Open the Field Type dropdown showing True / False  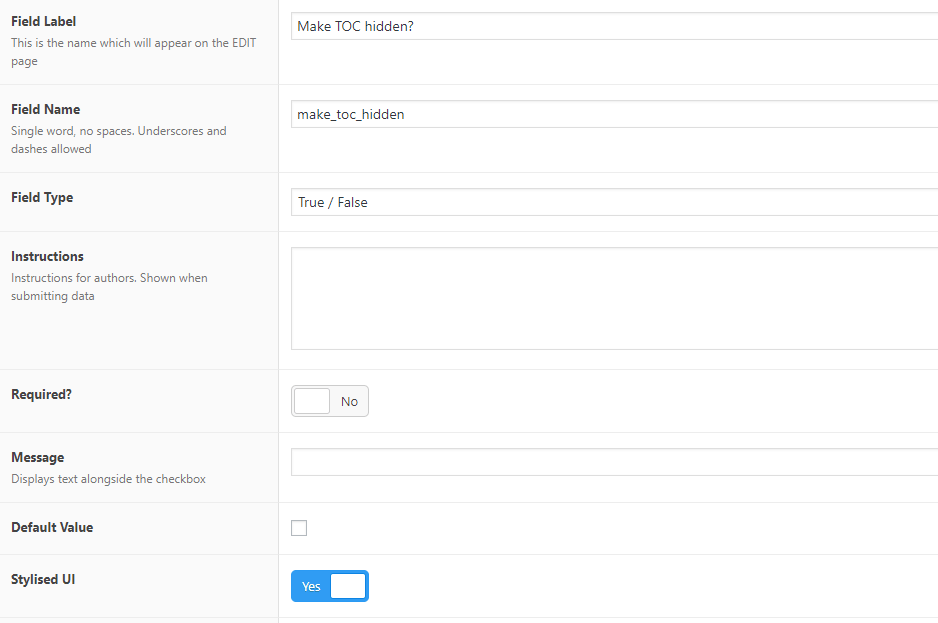pyautogui.click(x=614, y=202)
